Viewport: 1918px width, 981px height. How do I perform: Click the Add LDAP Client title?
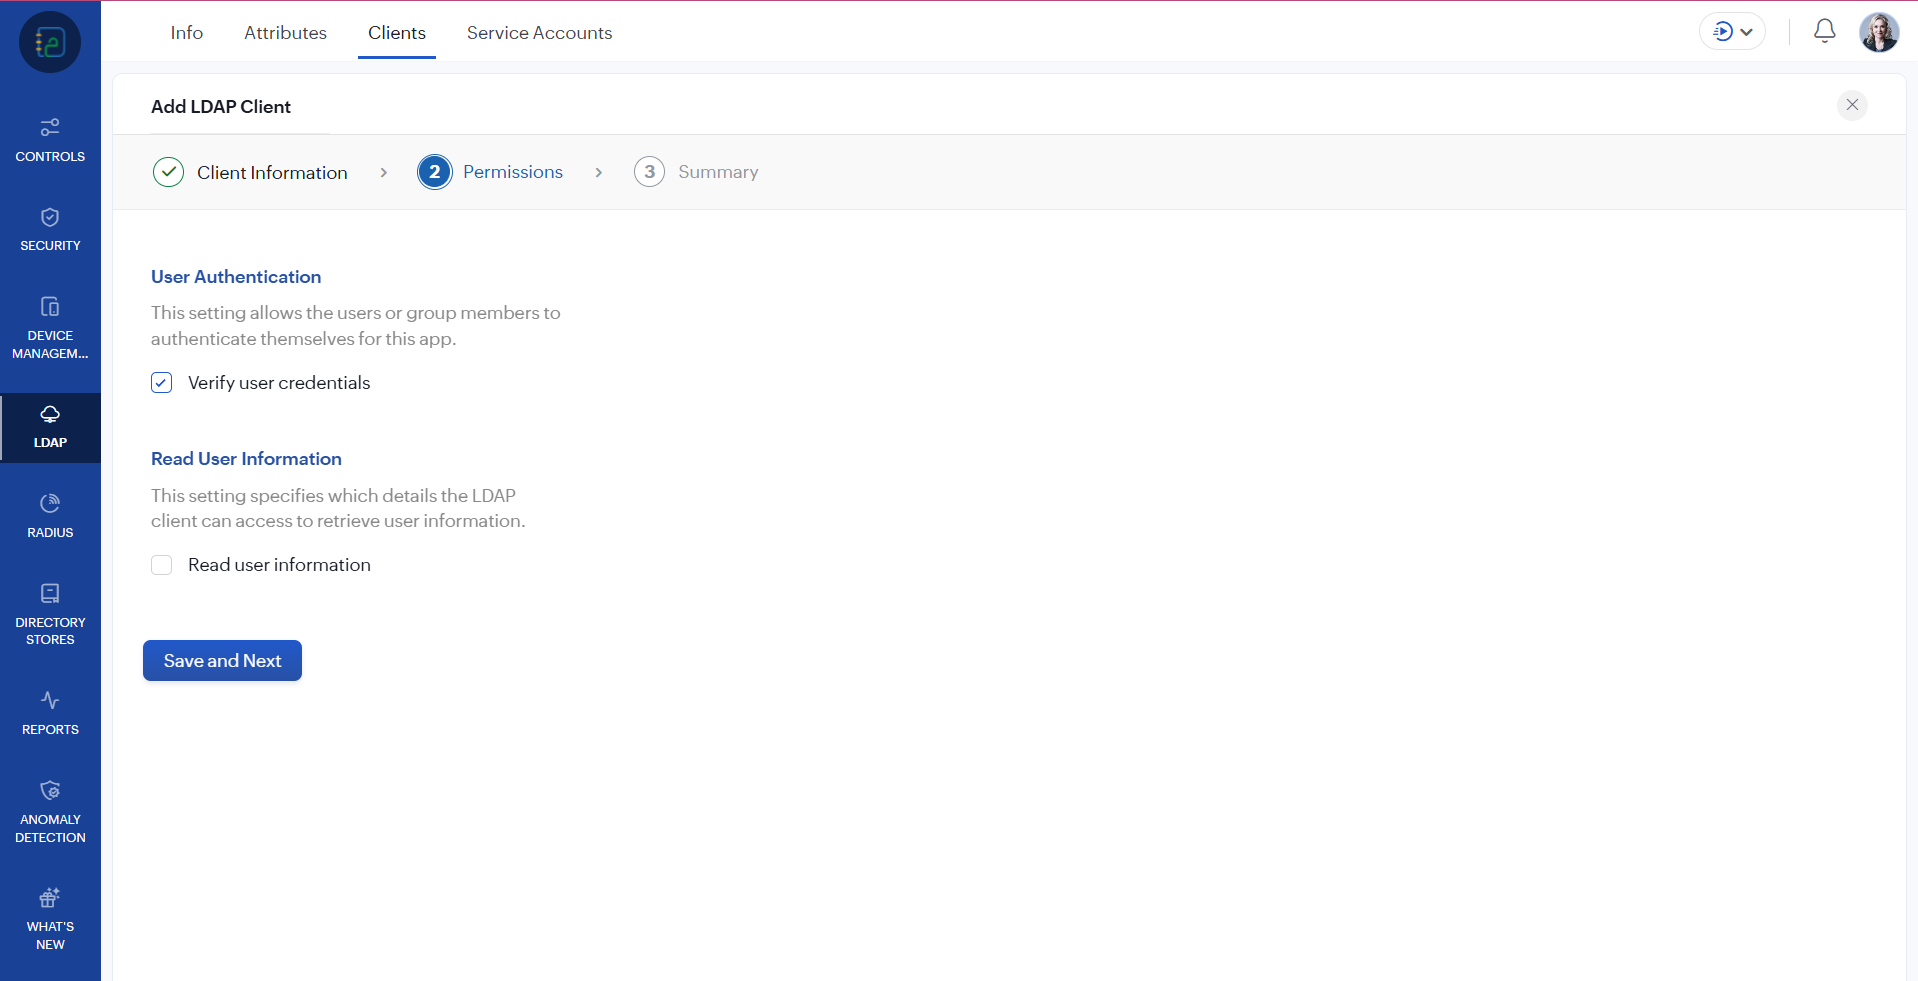[221, 107]
